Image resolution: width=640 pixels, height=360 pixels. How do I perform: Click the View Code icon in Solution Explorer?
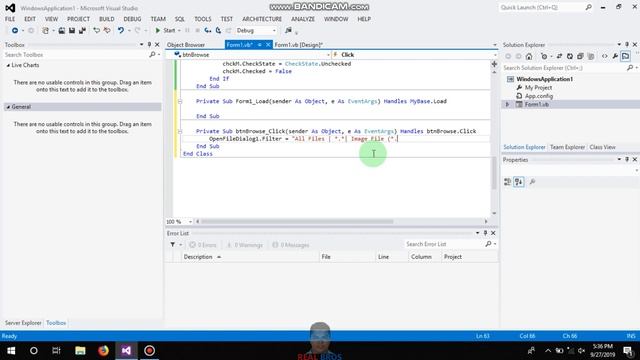point(604,57)
